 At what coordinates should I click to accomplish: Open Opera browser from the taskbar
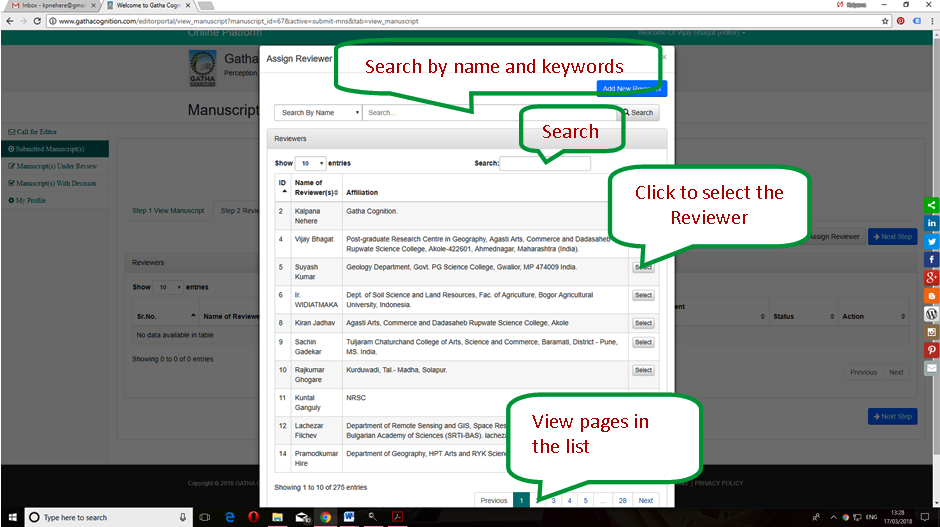click(x=253, y=517)
